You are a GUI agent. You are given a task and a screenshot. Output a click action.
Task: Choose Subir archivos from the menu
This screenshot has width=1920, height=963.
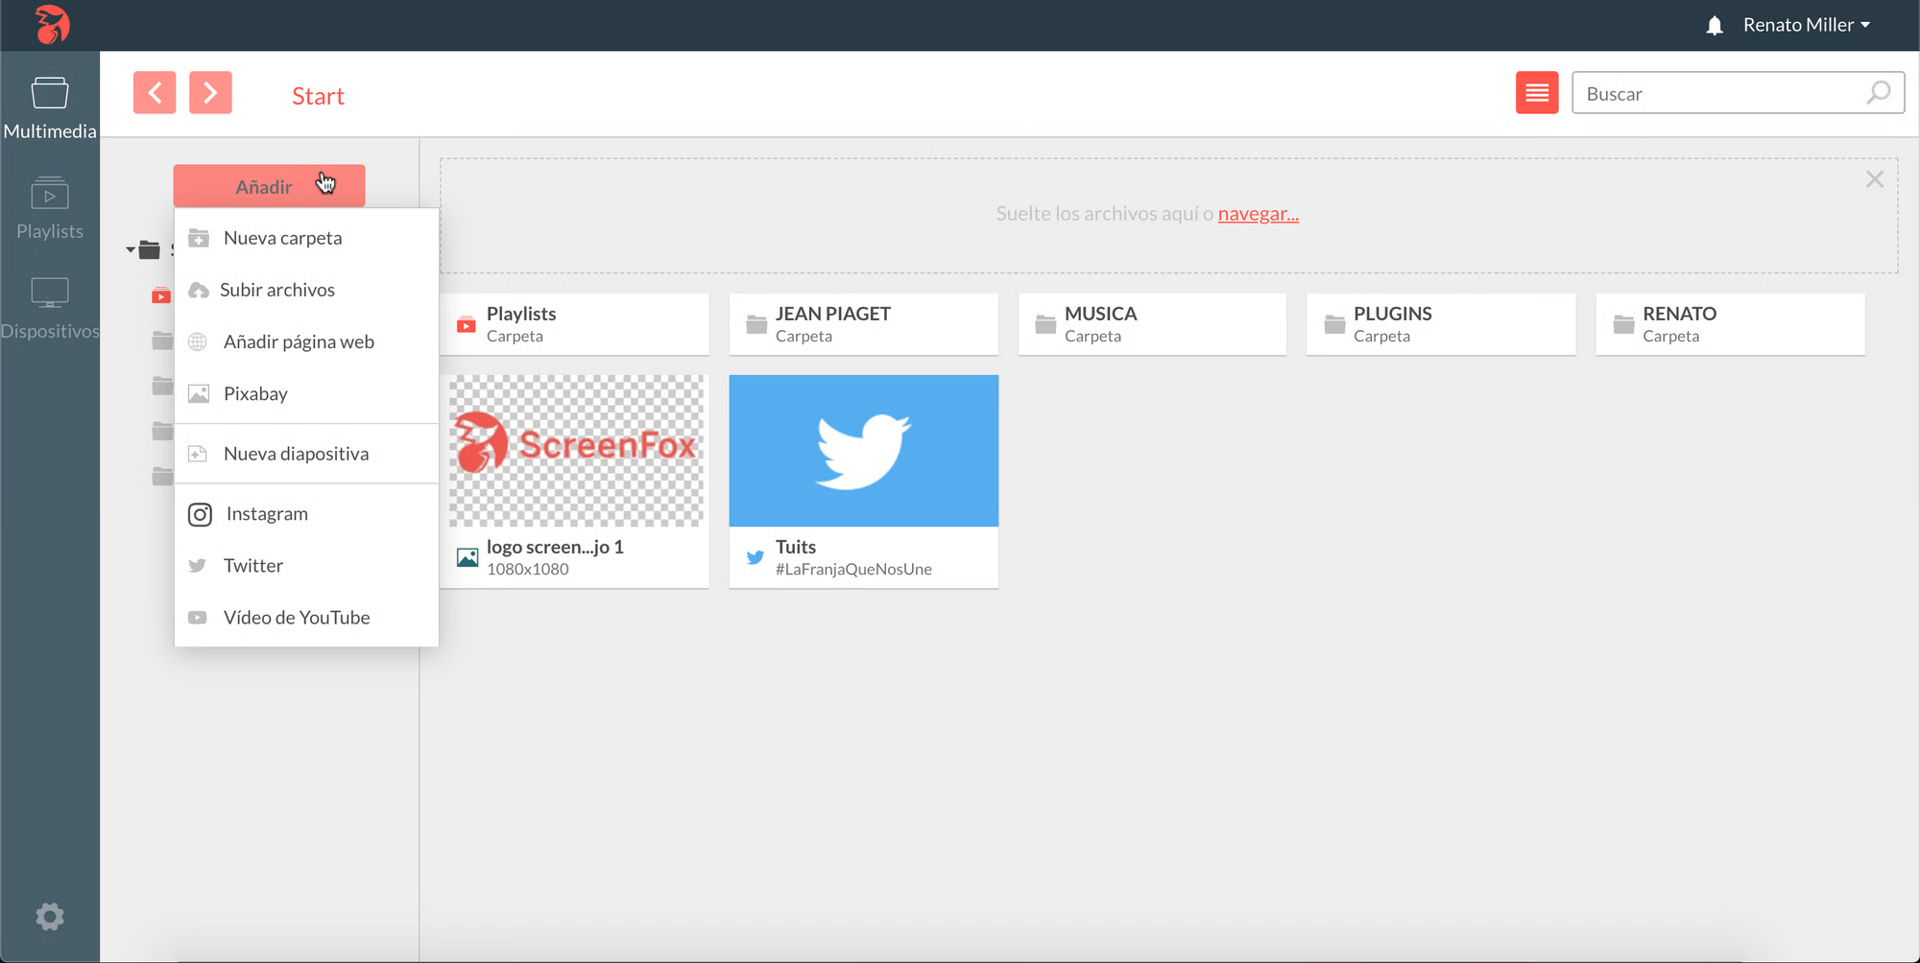click(x=306, y=290)
